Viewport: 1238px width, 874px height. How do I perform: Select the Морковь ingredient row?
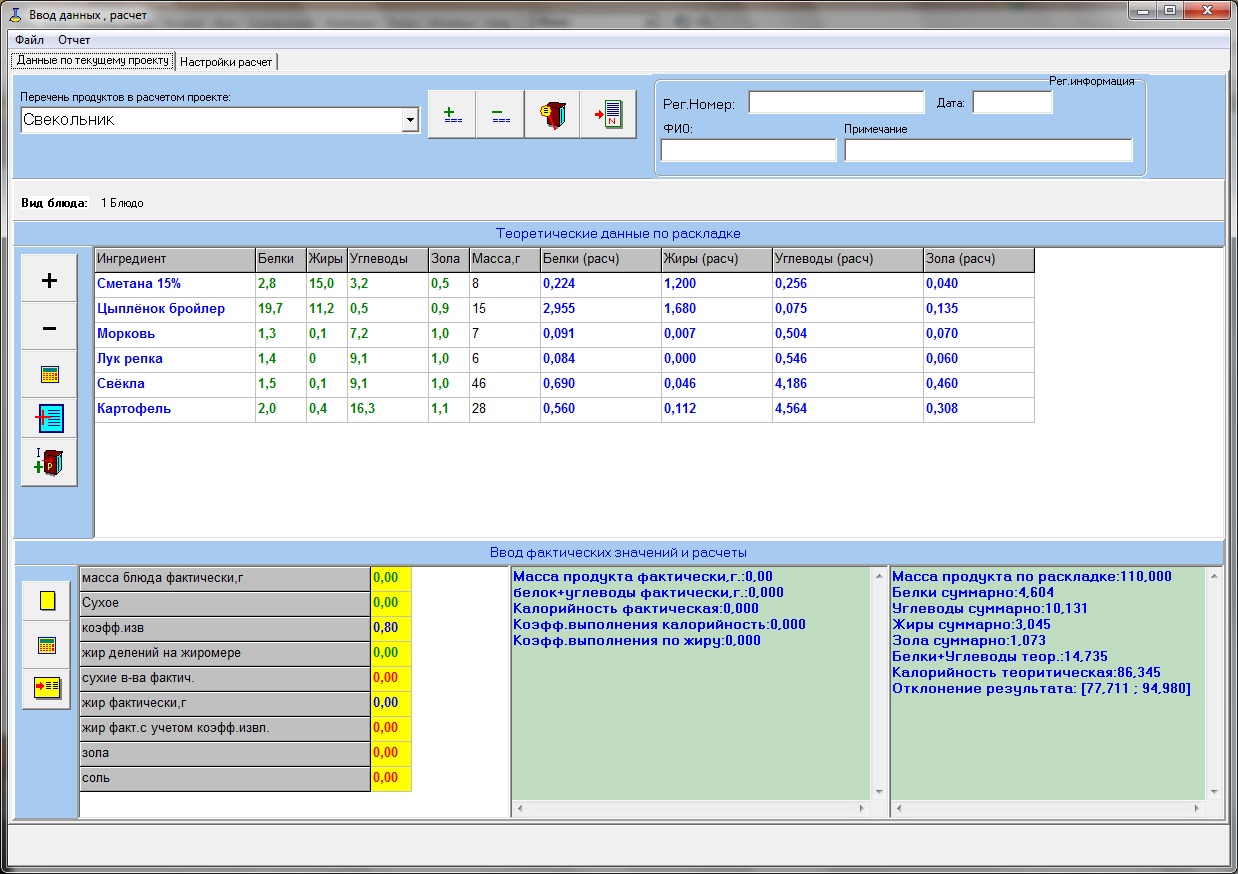click(564, 334)
